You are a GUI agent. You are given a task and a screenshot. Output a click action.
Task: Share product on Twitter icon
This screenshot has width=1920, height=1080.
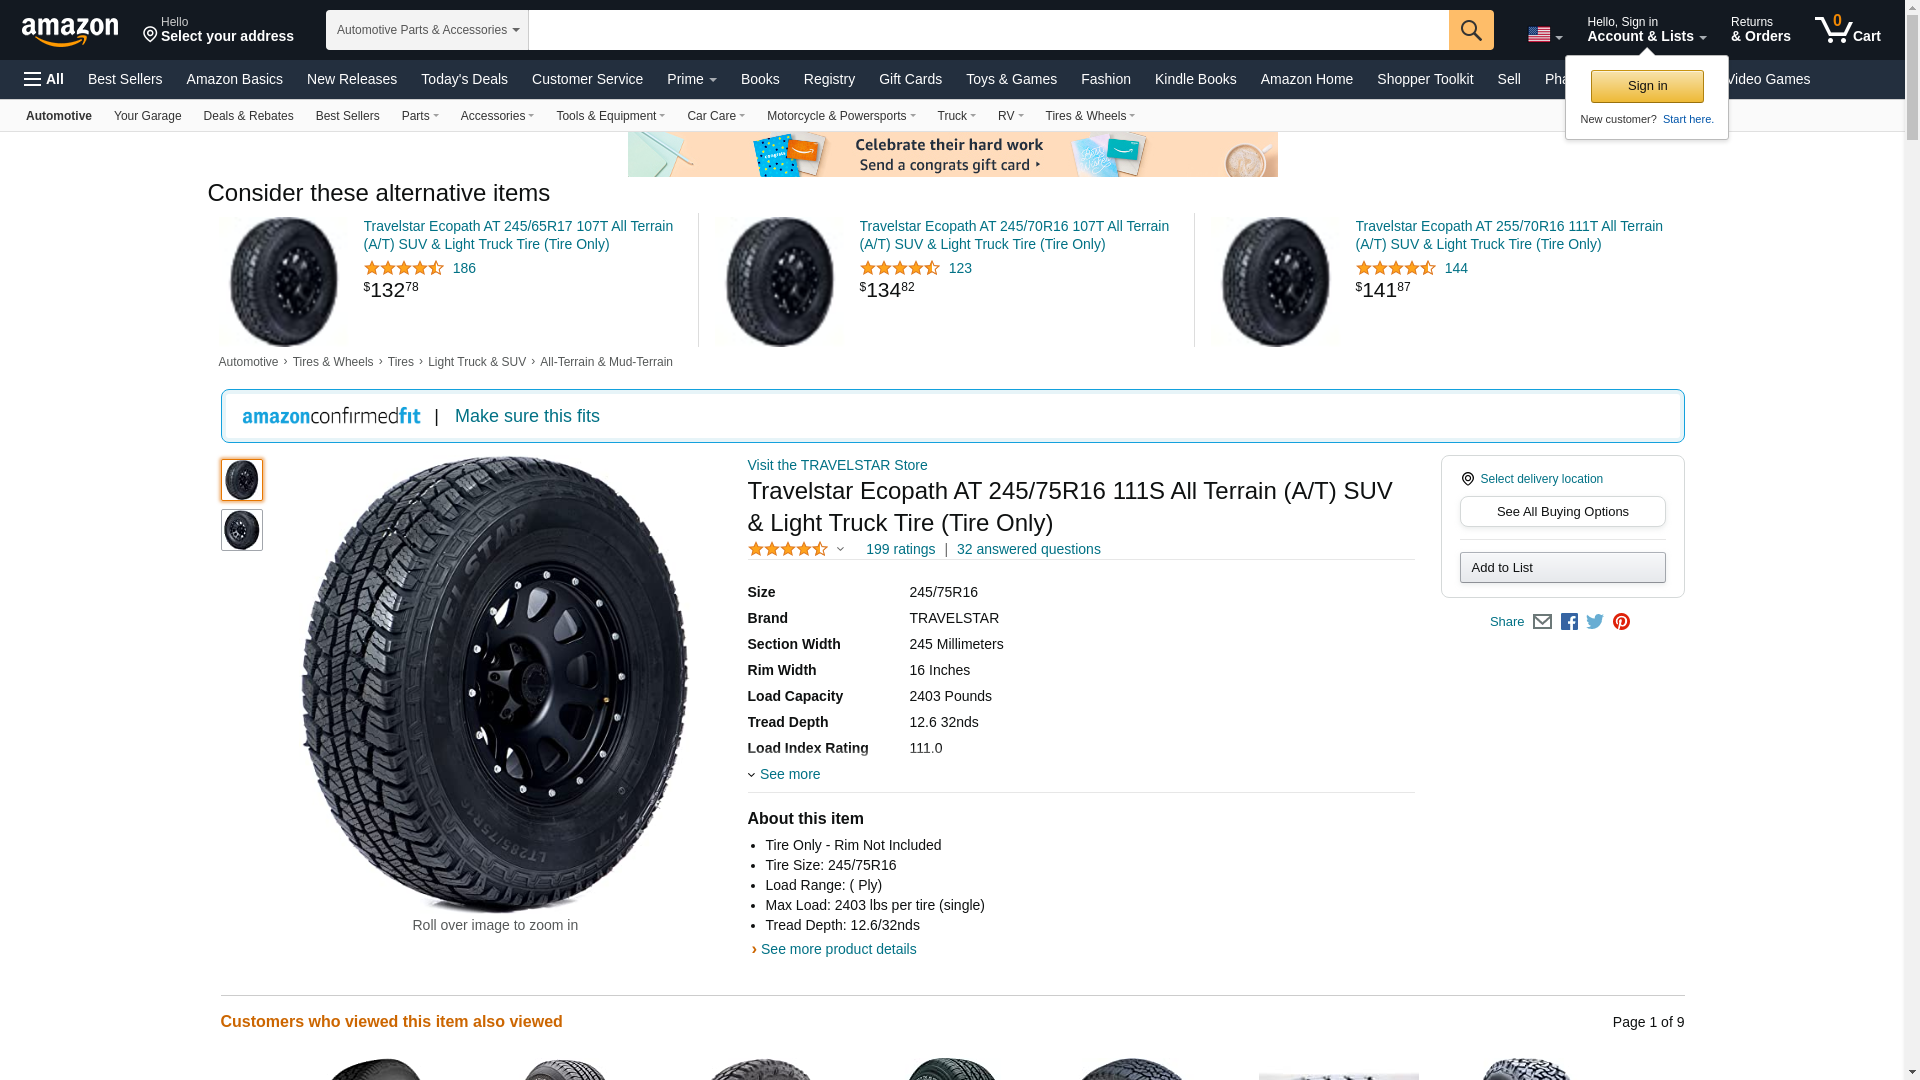(x=1595, y=622)
